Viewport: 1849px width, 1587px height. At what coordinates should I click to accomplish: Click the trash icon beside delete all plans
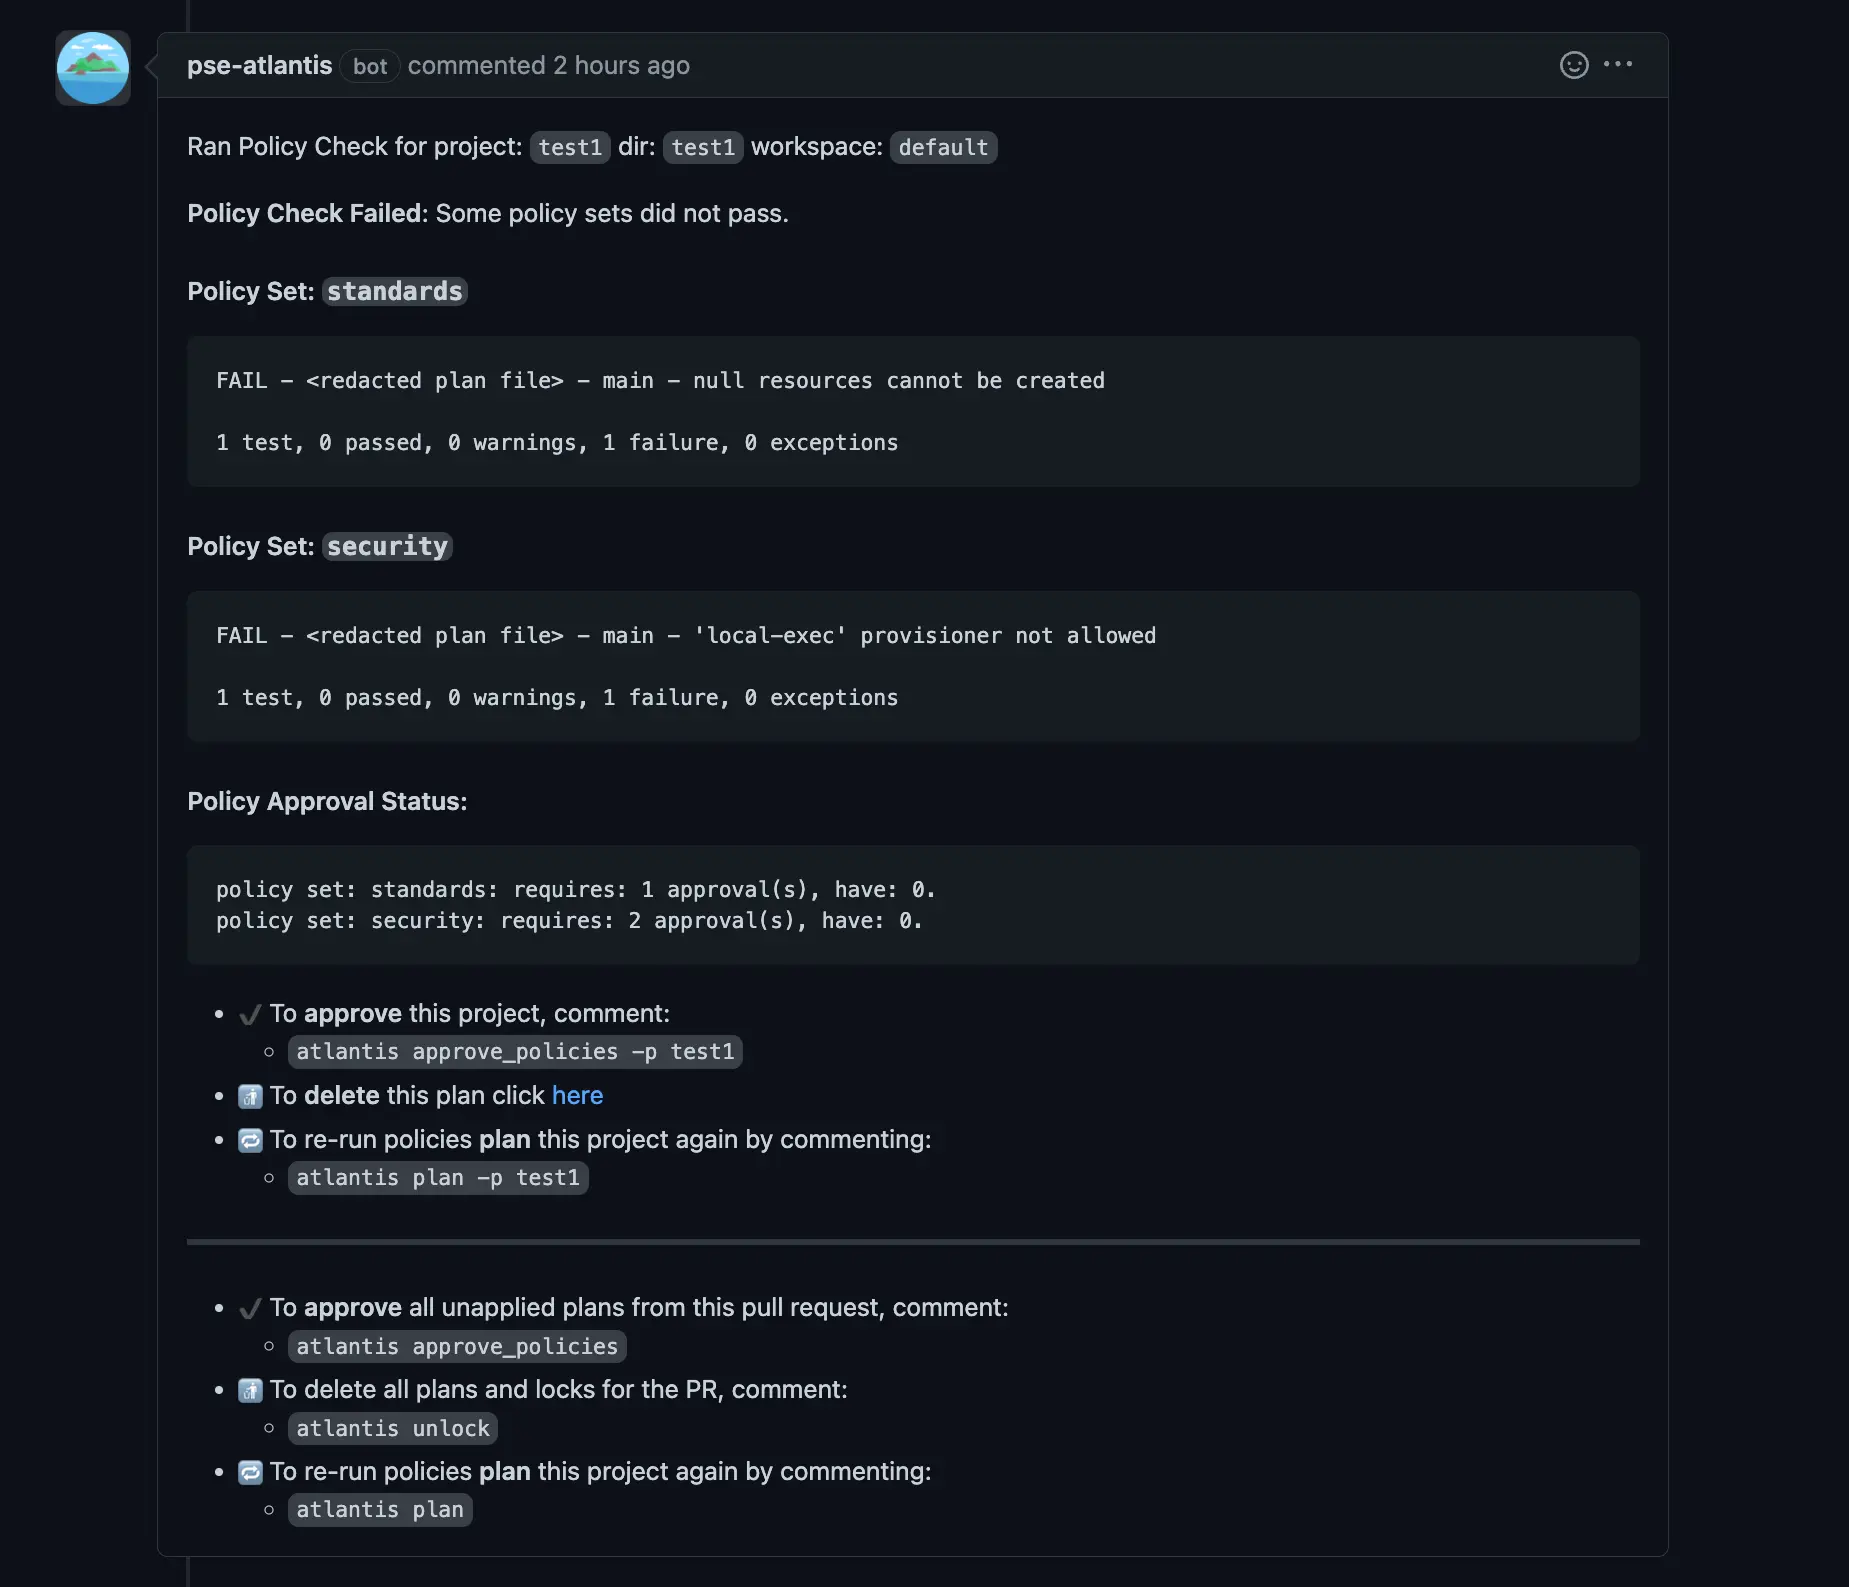[250, 1390]
